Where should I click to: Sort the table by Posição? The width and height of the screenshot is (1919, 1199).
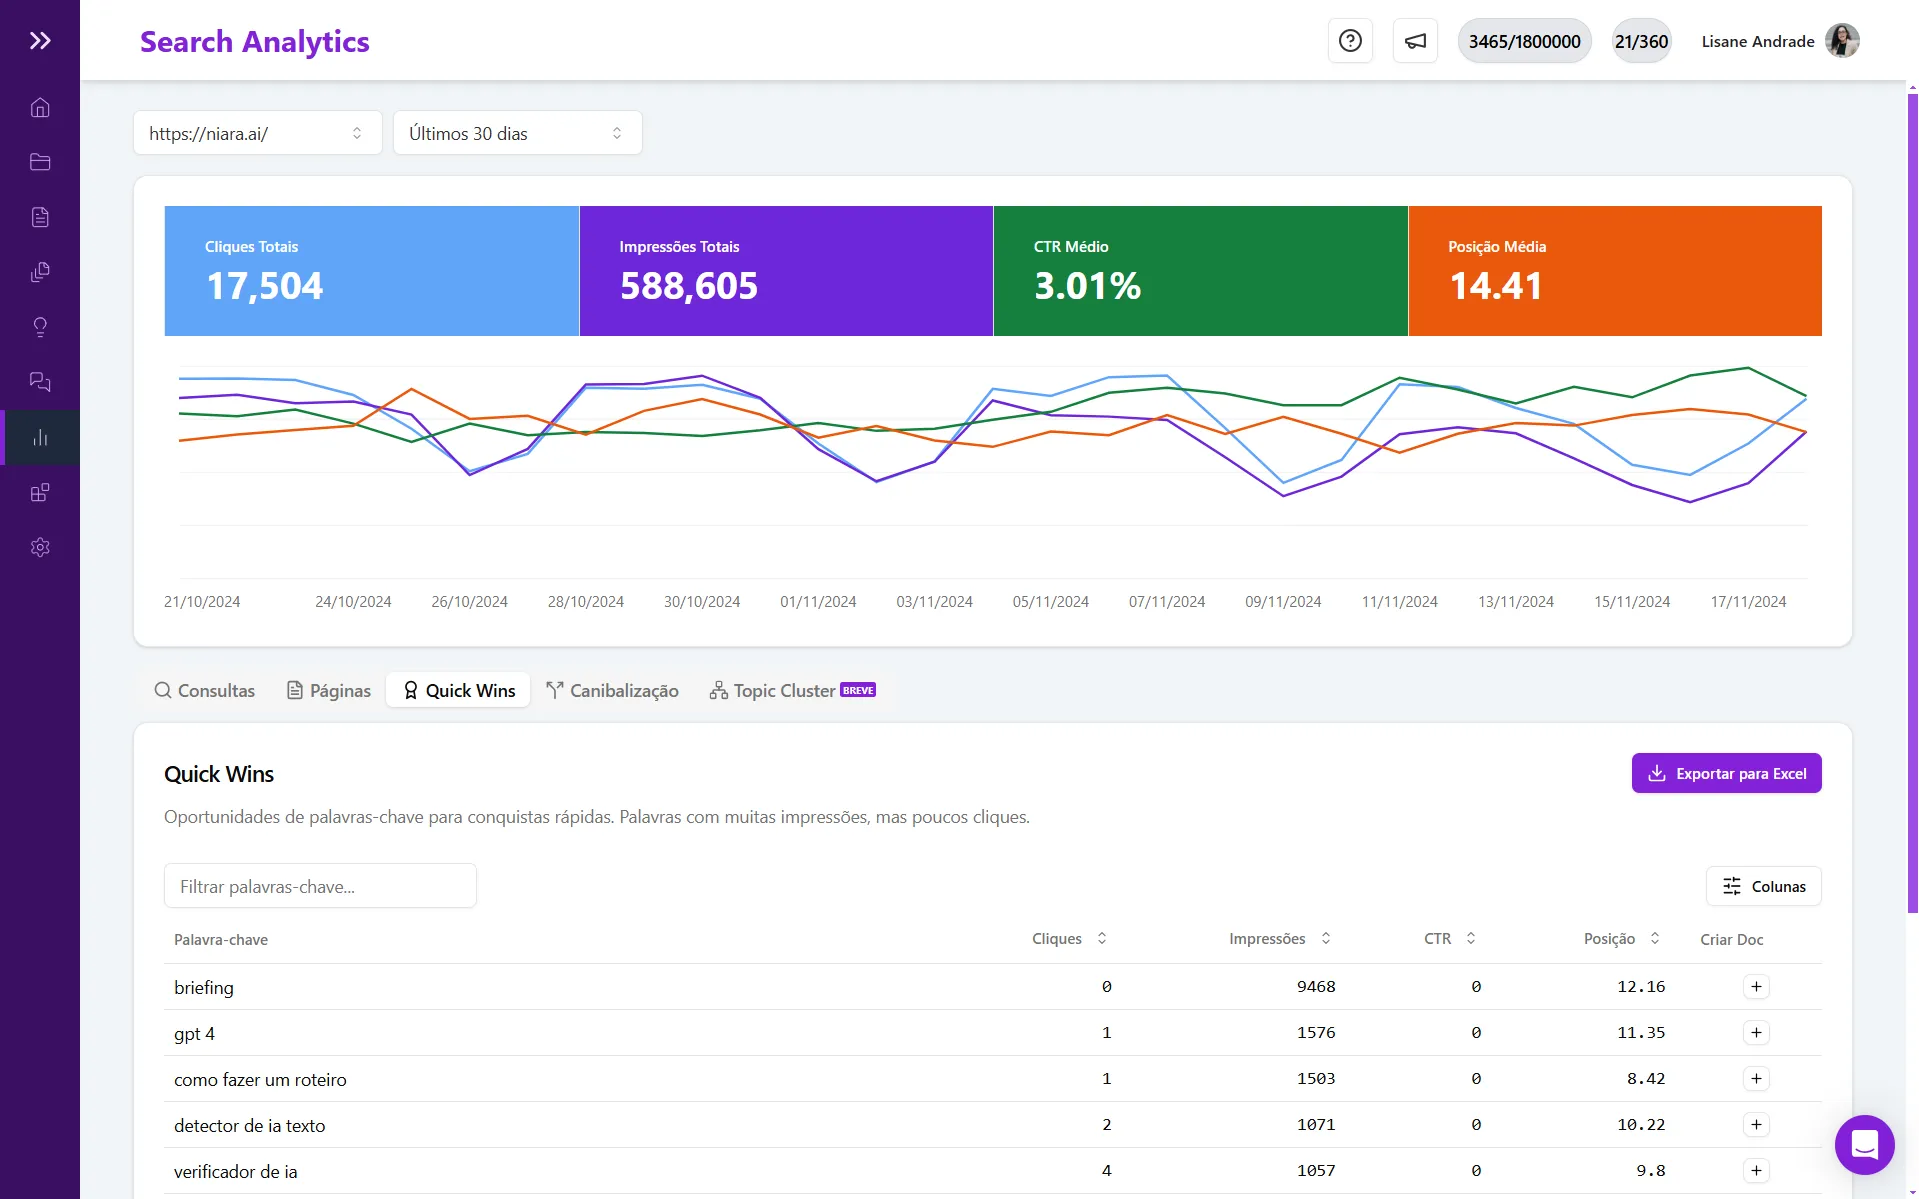1621,939
